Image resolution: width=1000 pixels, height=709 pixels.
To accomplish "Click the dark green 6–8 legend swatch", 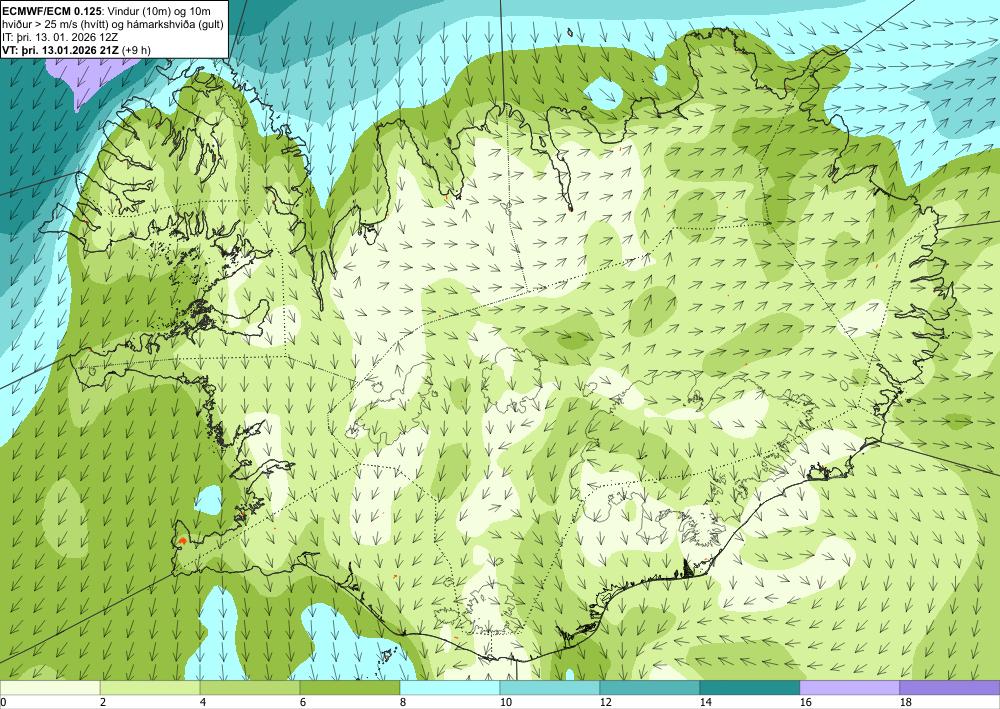I will point(350,688).
